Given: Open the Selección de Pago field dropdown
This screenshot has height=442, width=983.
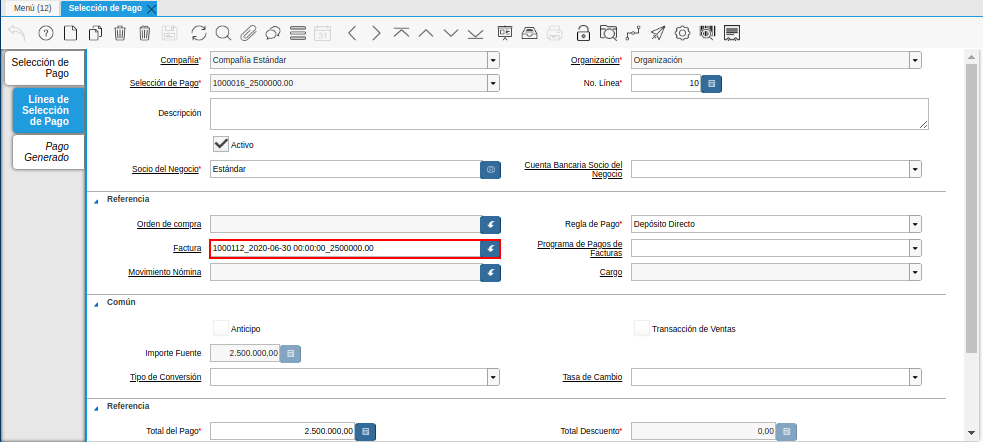Looking at the screenshot, I should (493, 83).
